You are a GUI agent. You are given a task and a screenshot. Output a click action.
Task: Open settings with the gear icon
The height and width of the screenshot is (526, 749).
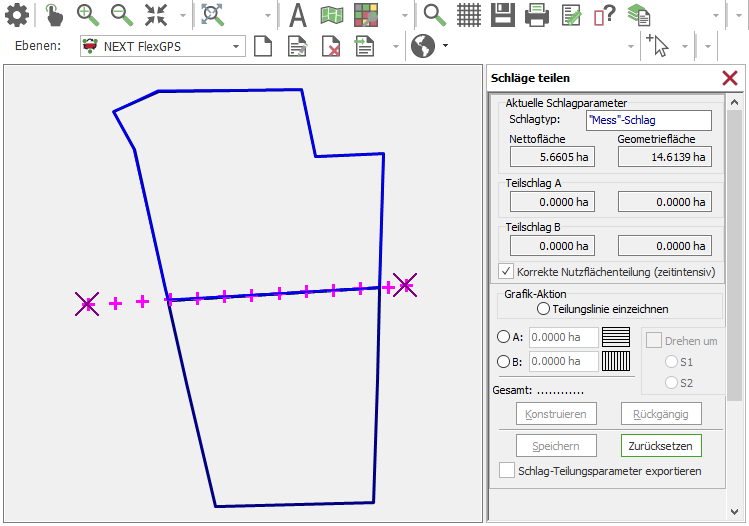click(x=17, y=15)
